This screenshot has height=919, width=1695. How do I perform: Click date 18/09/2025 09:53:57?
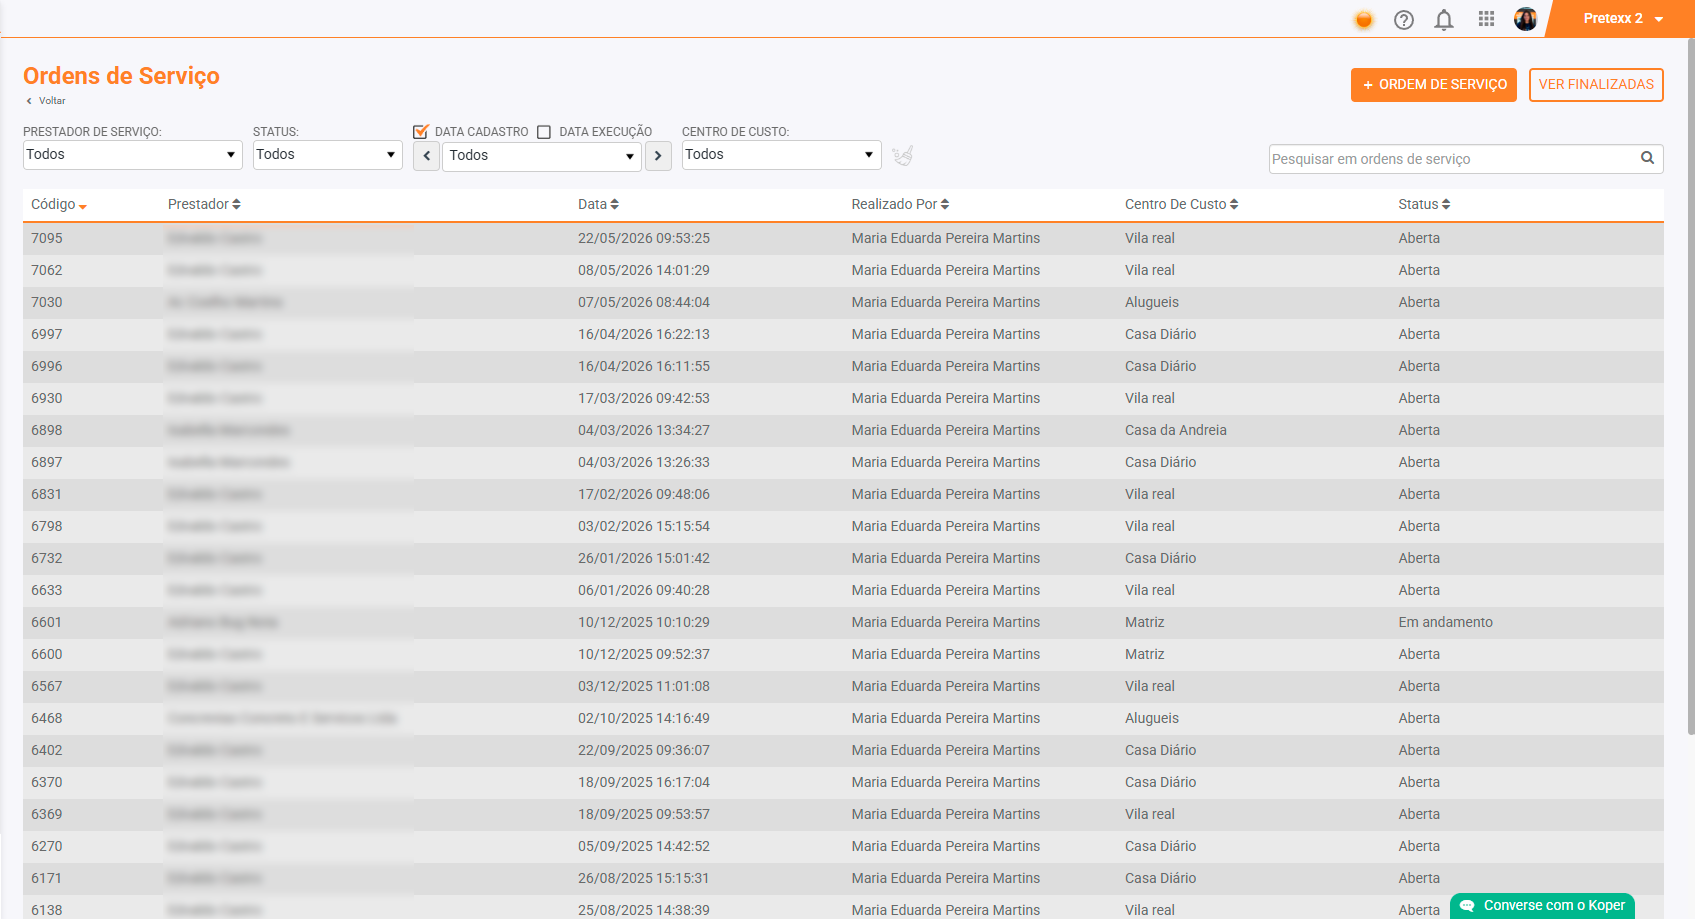coord(644,814)
